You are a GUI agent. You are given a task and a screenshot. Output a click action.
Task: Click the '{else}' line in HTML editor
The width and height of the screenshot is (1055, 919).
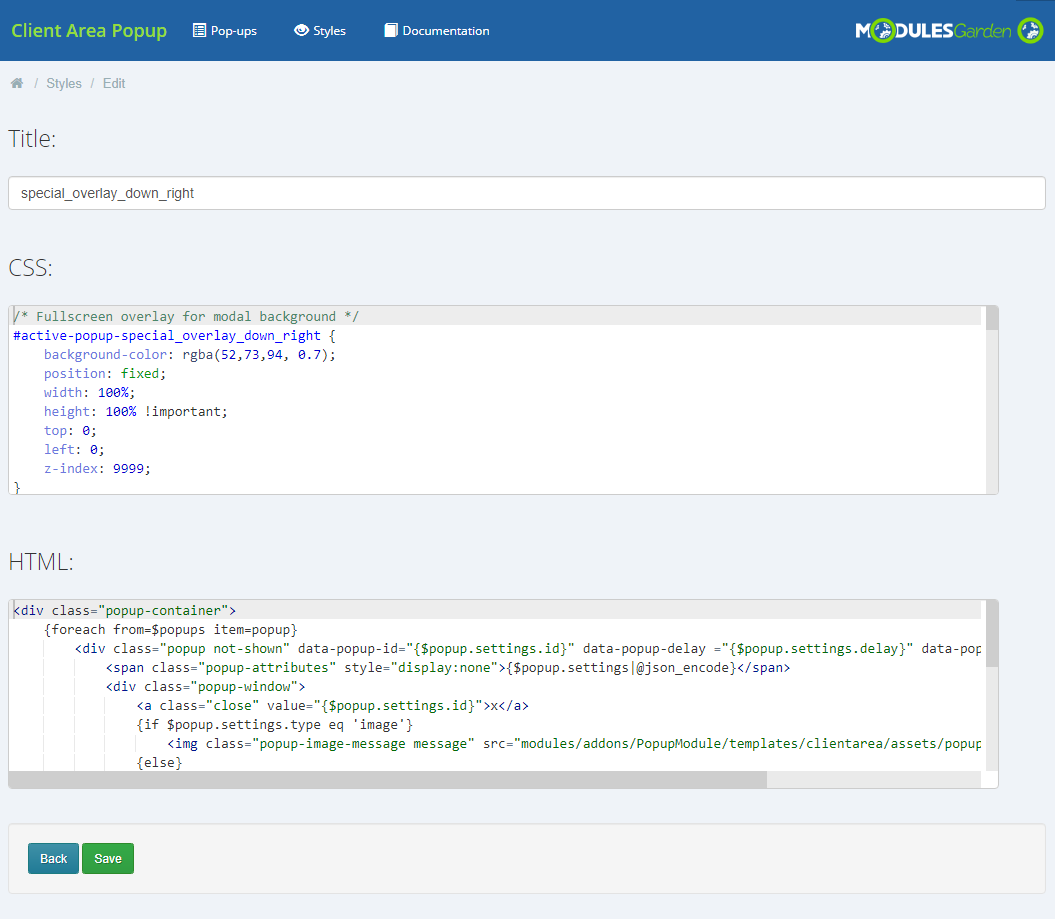[x=159, y=762]
